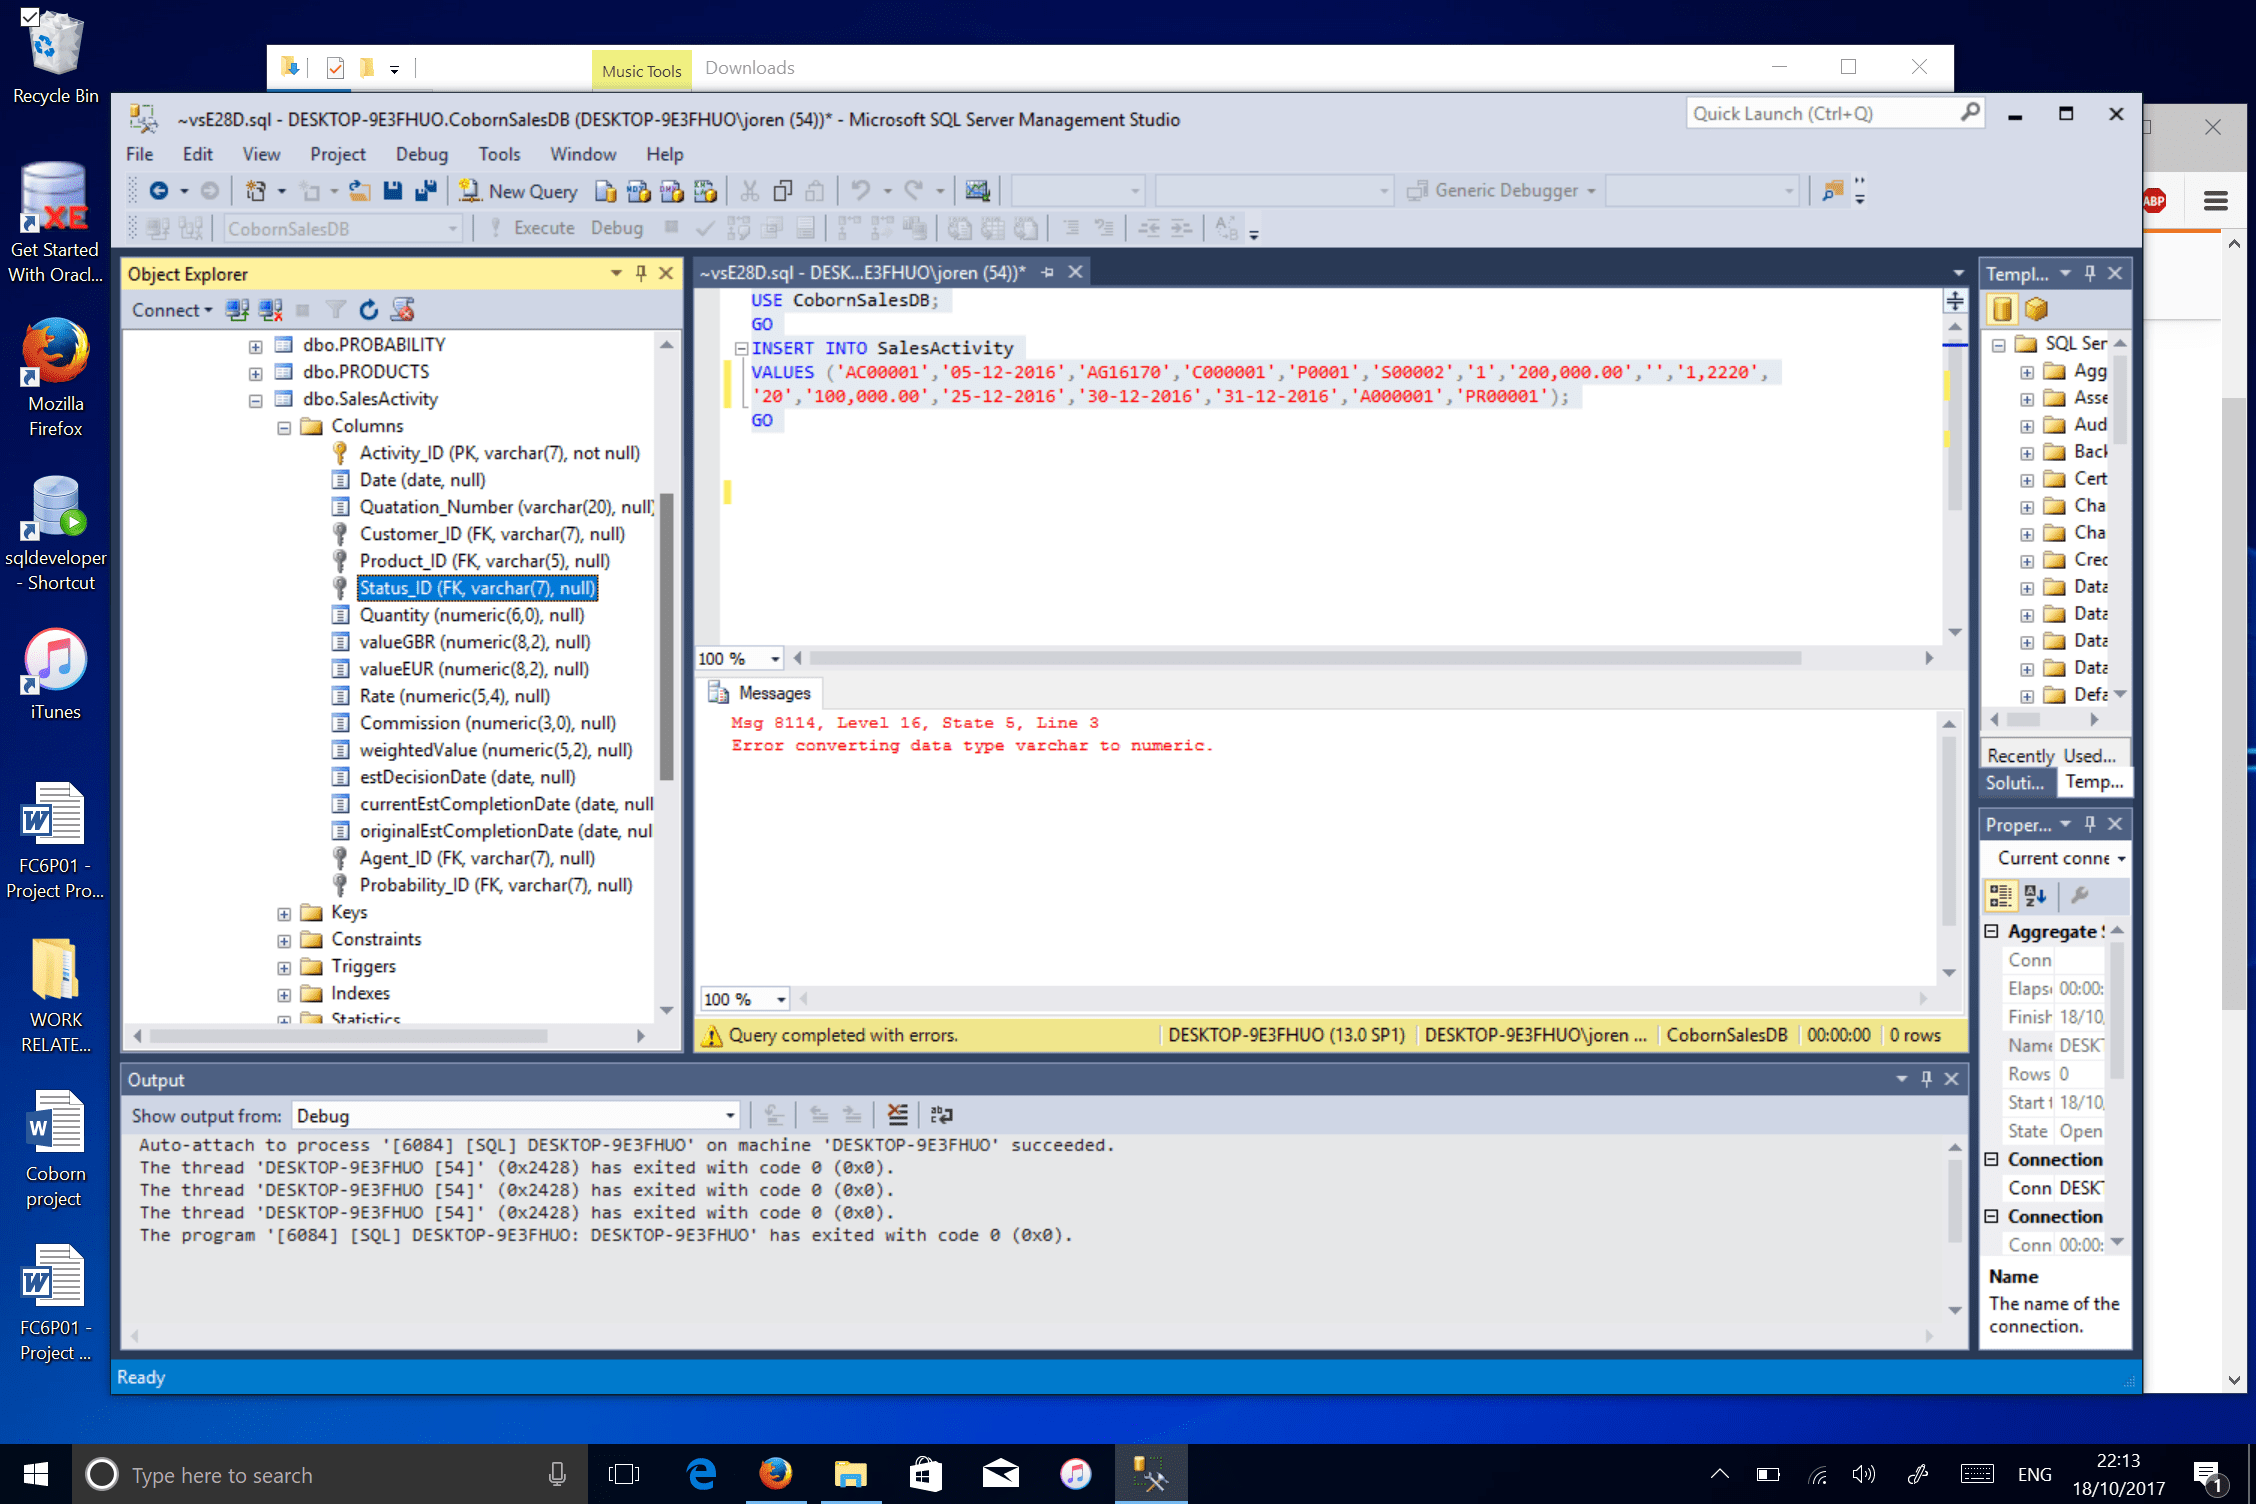Clear all text in Output pane
The width and height of the screenshot is (2256, 1504).
pos(898,1115)
